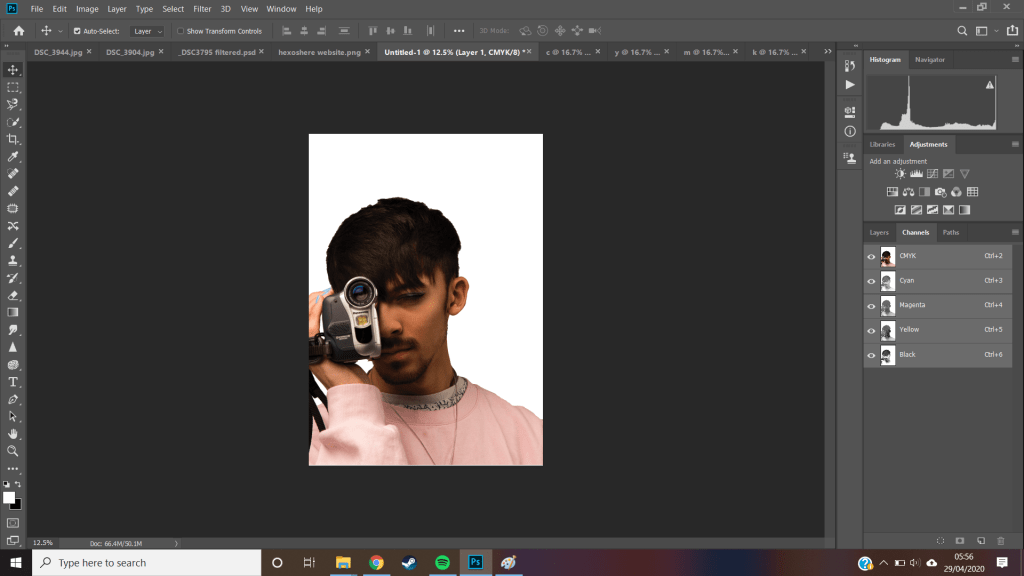Toggle visibility of the Black channel
This screenshot has height=576, width=1024.
871,355
